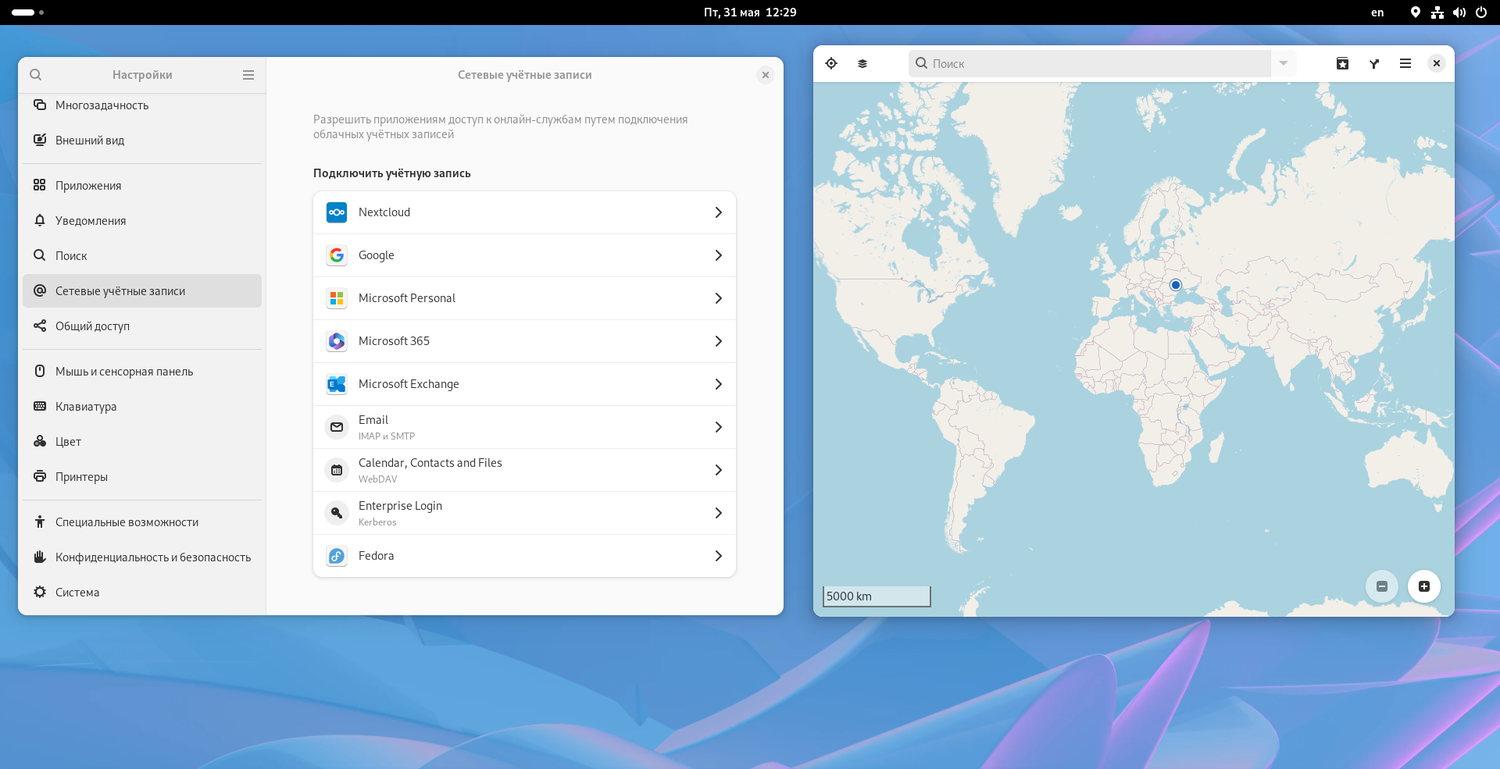The height and width of the screenshot is (769, 1500).
Task: Click the Приложения grid icon in the sidebar
Action: (x=40, y=185)
